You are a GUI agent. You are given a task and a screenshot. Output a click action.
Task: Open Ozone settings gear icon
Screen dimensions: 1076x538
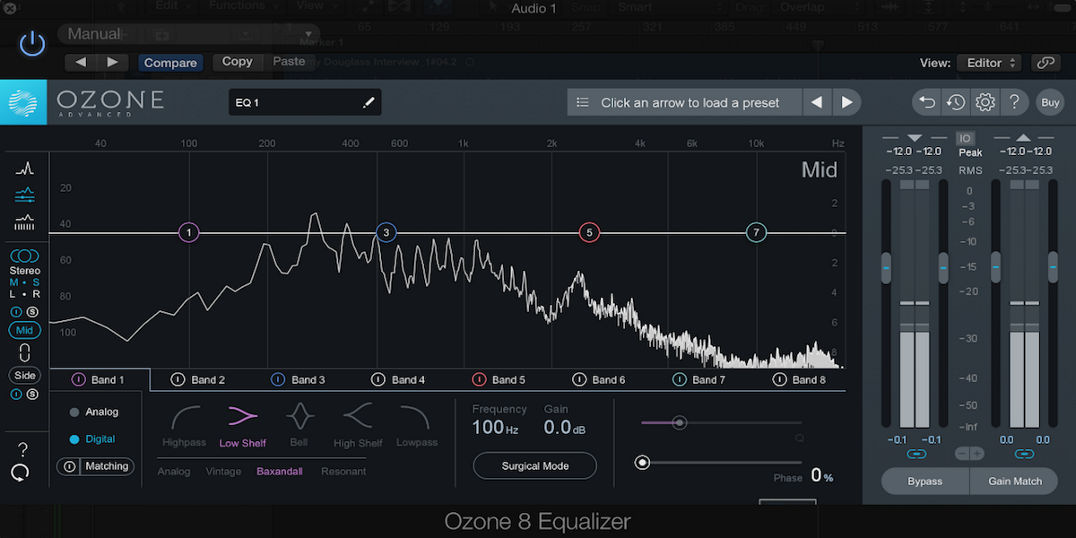click(x=985, y=102)
